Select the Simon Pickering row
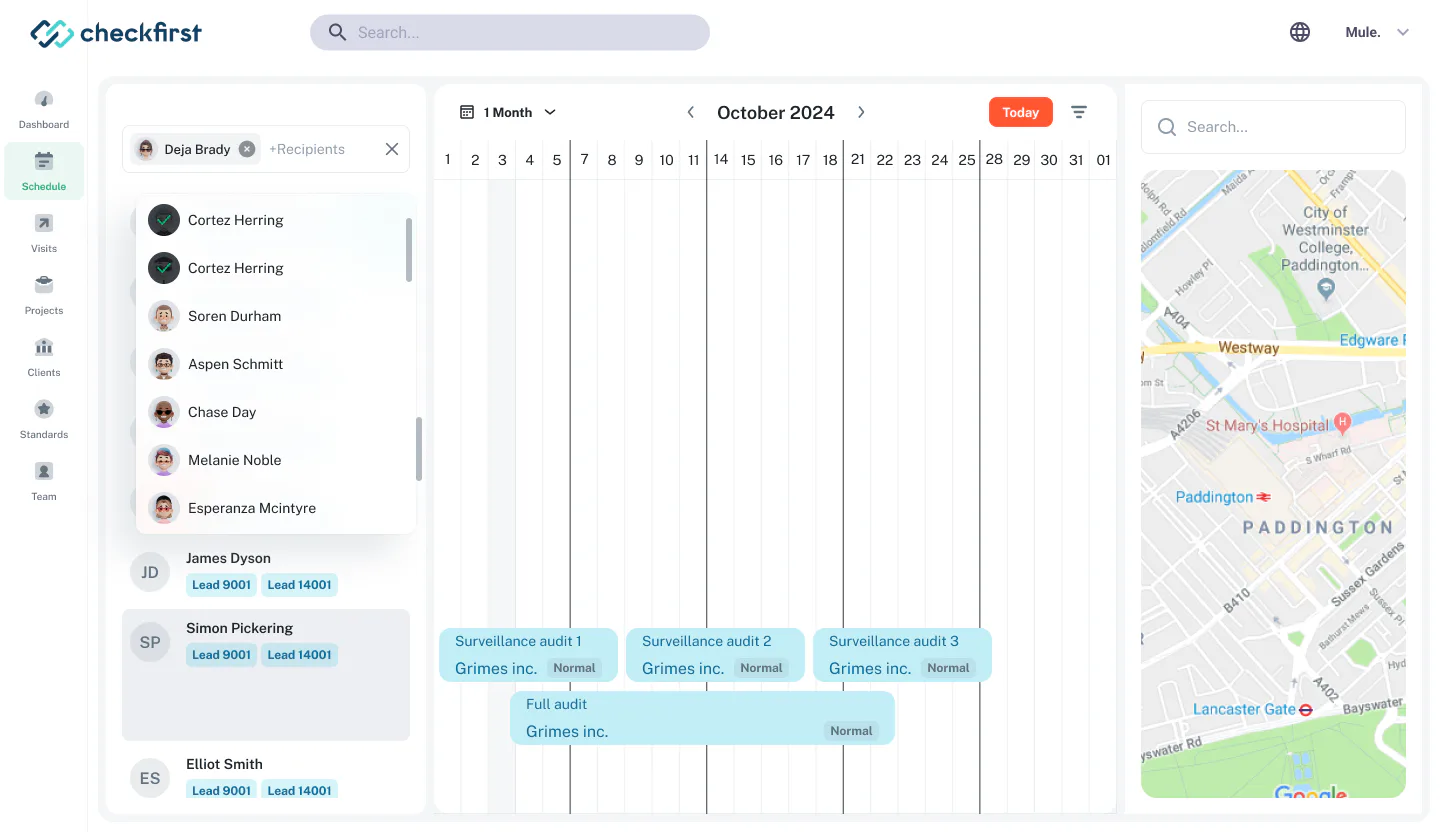This screenshot has height=832, width=1440. click(266, 675)
